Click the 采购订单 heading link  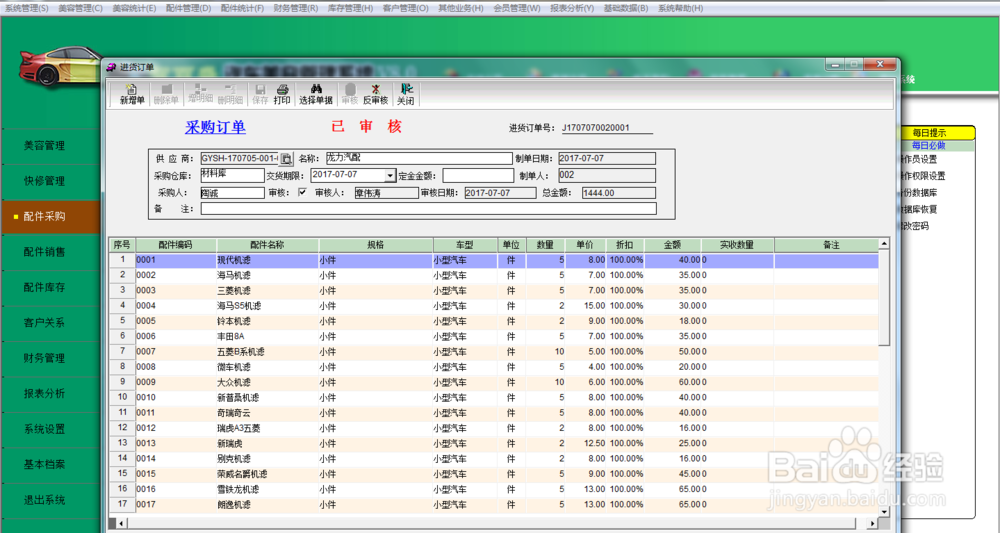click(215, 127)
